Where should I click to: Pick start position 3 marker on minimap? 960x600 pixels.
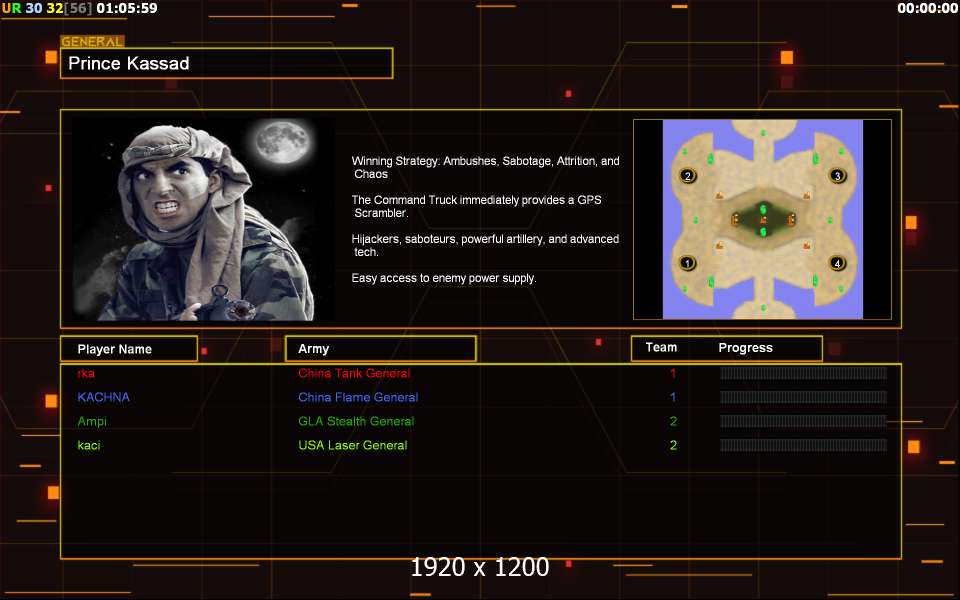pyautogui.click(x=838, y=176)
